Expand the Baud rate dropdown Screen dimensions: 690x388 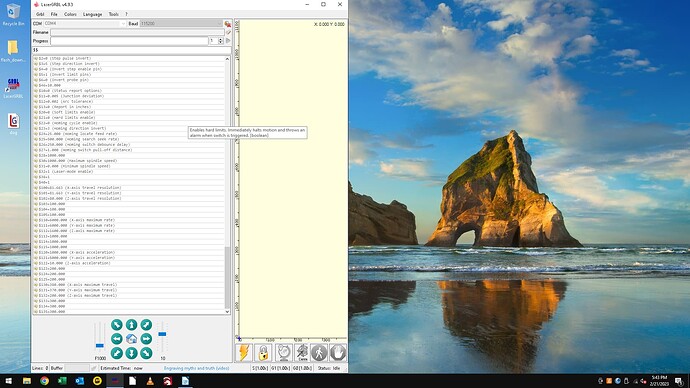click(181, 23)
